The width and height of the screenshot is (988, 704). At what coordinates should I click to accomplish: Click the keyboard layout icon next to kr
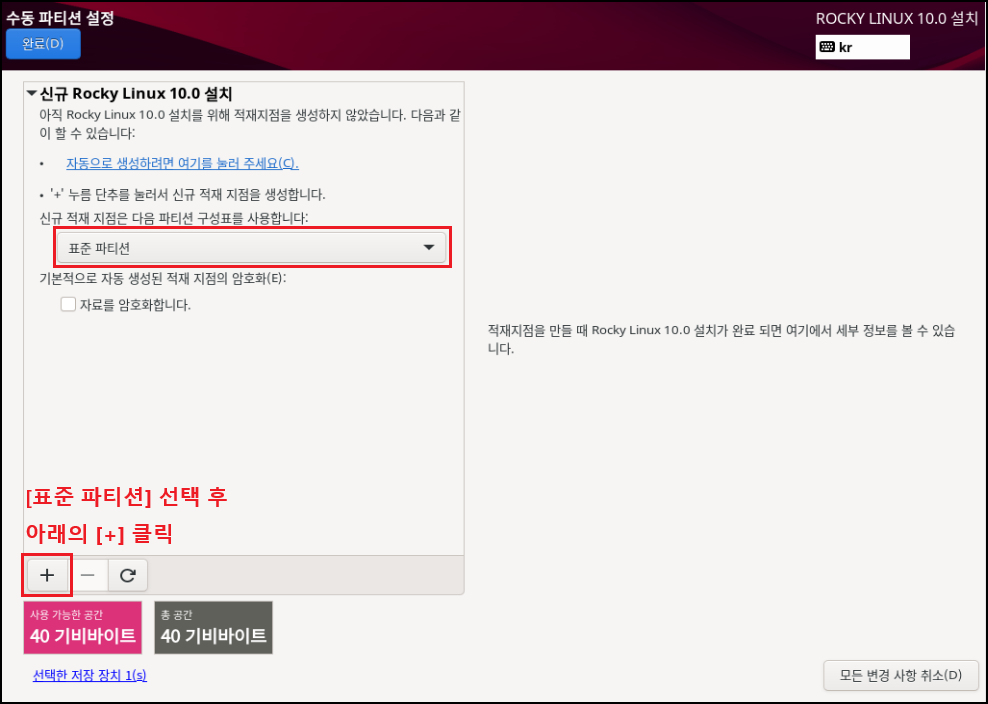pos(827,47)
